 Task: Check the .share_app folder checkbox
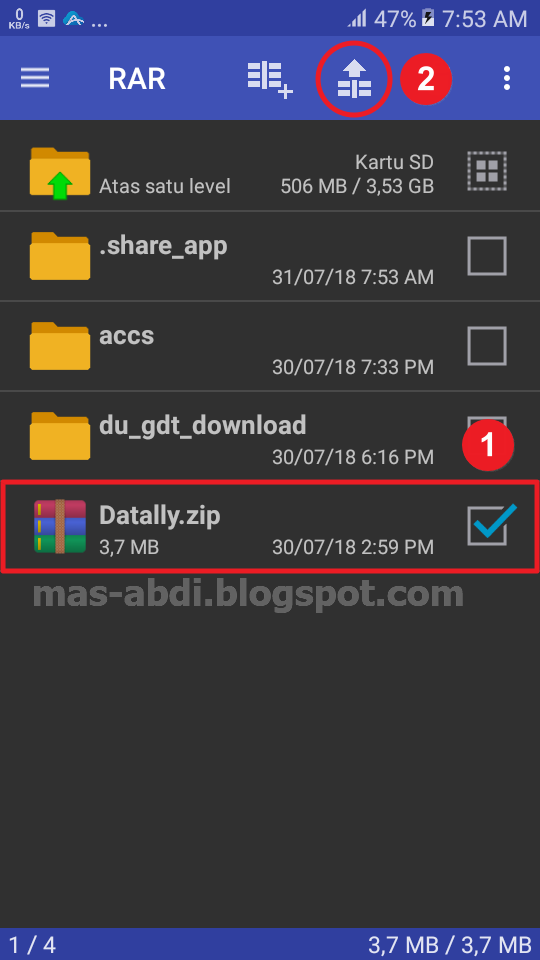pos(487,256)
